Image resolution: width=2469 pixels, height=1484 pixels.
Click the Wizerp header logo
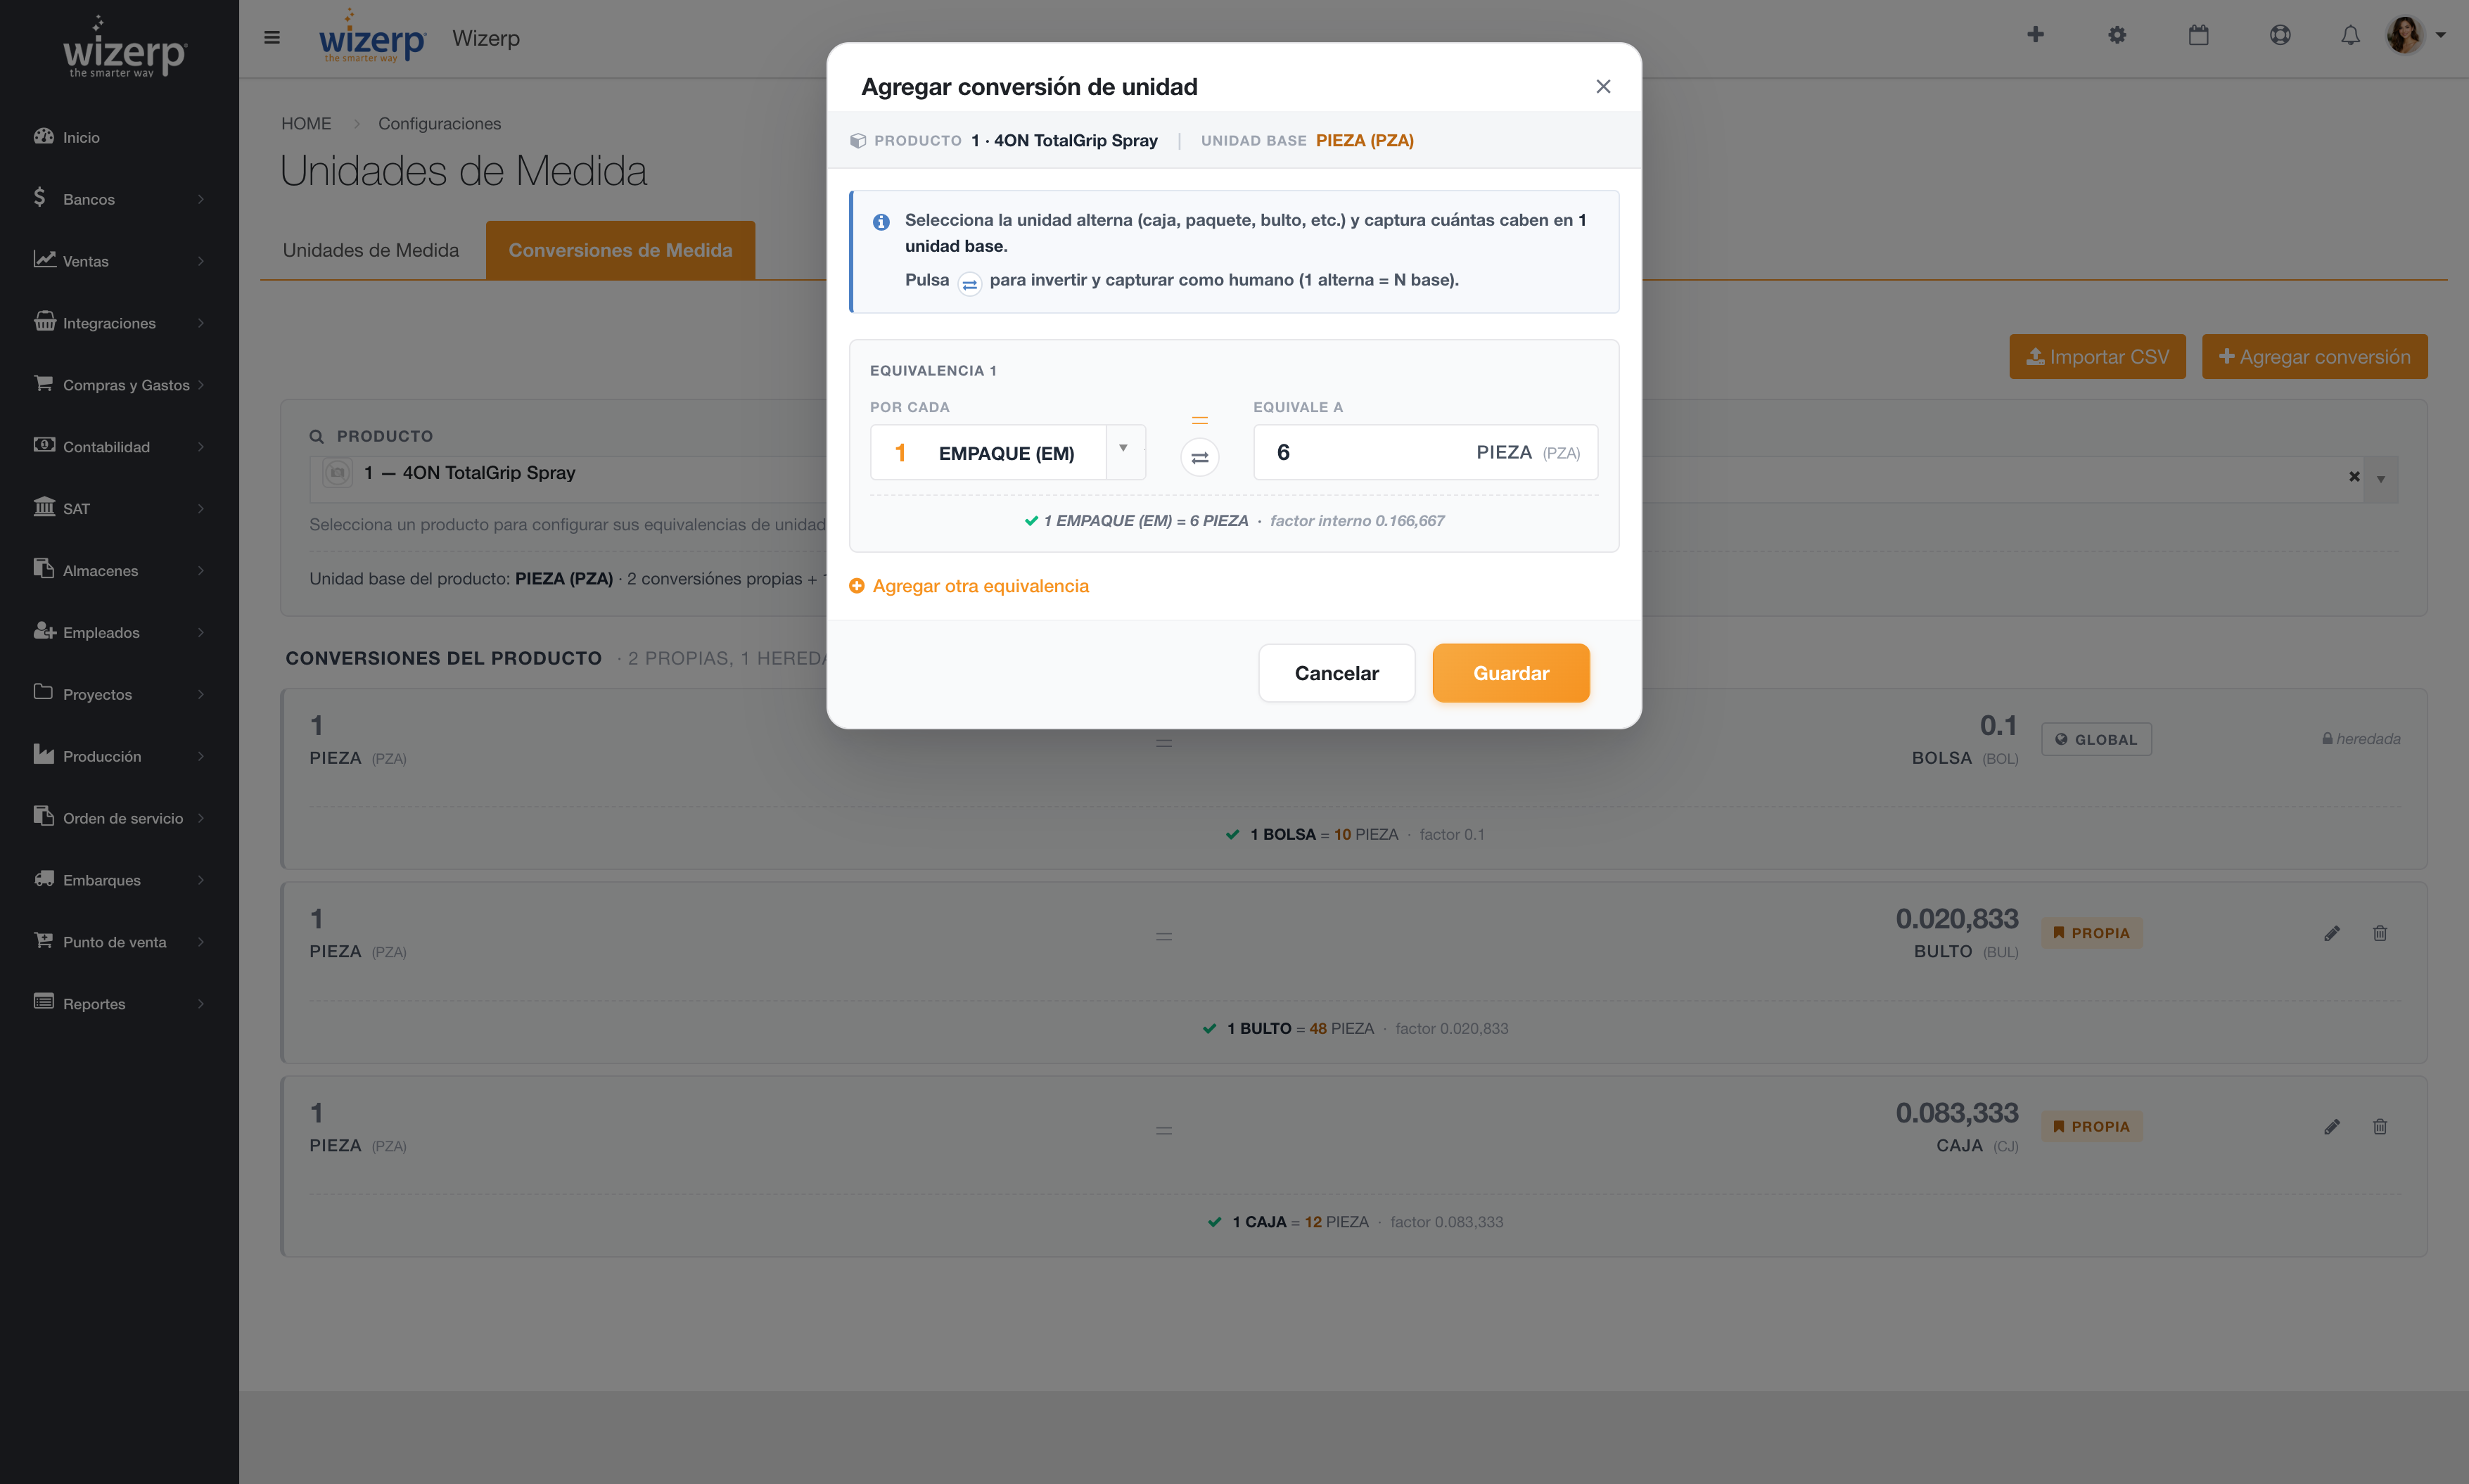[x=372, y=38]
